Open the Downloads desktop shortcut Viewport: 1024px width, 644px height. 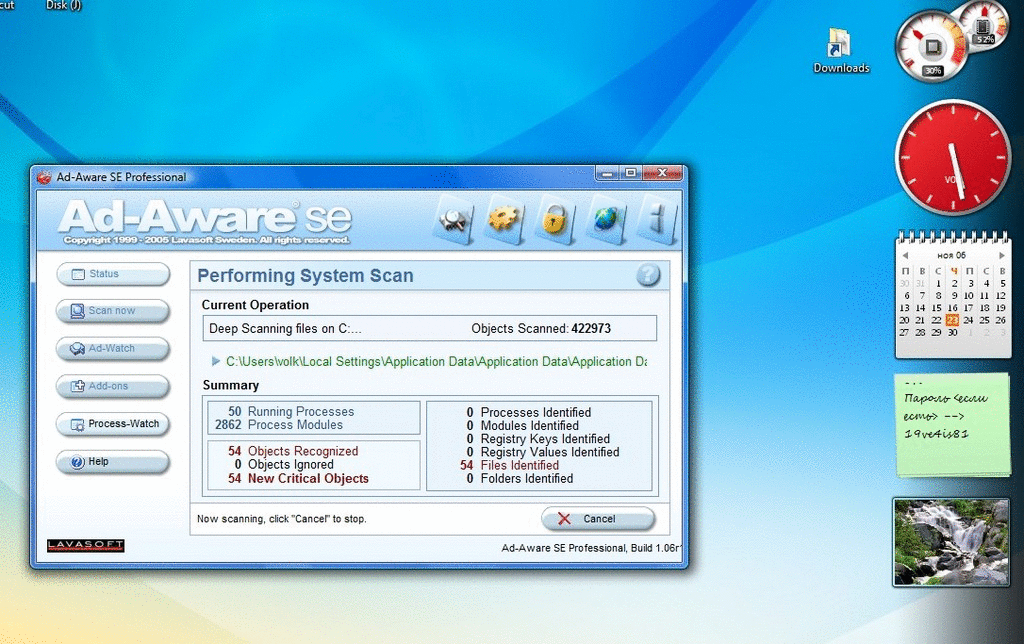click(840, 51)
